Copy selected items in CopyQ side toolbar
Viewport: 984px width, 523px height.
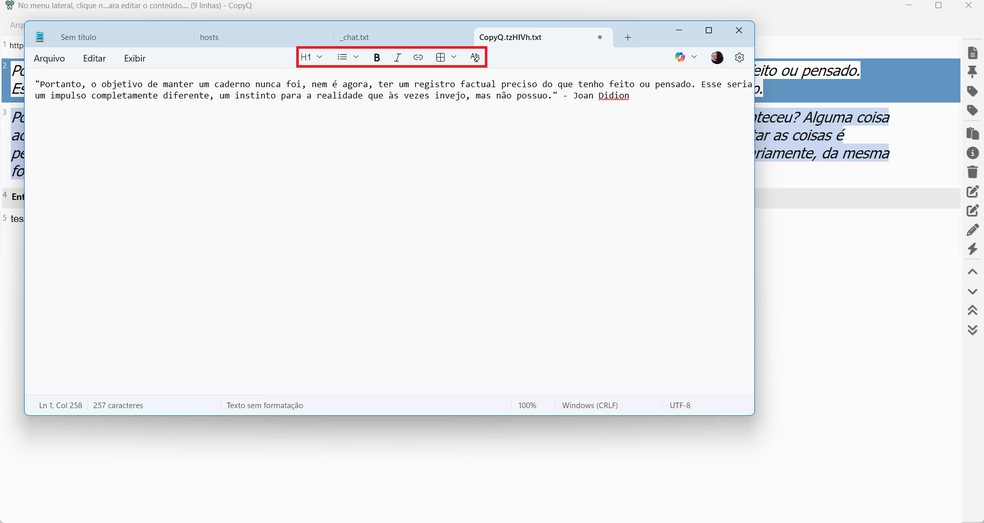(x=972, y=133)
